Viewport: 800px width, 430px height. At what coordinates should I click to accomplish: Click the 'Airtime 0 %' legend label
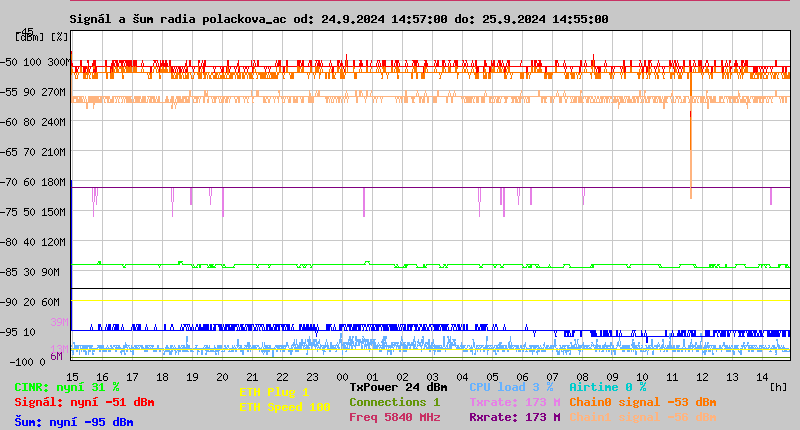(x=608, y=387)
